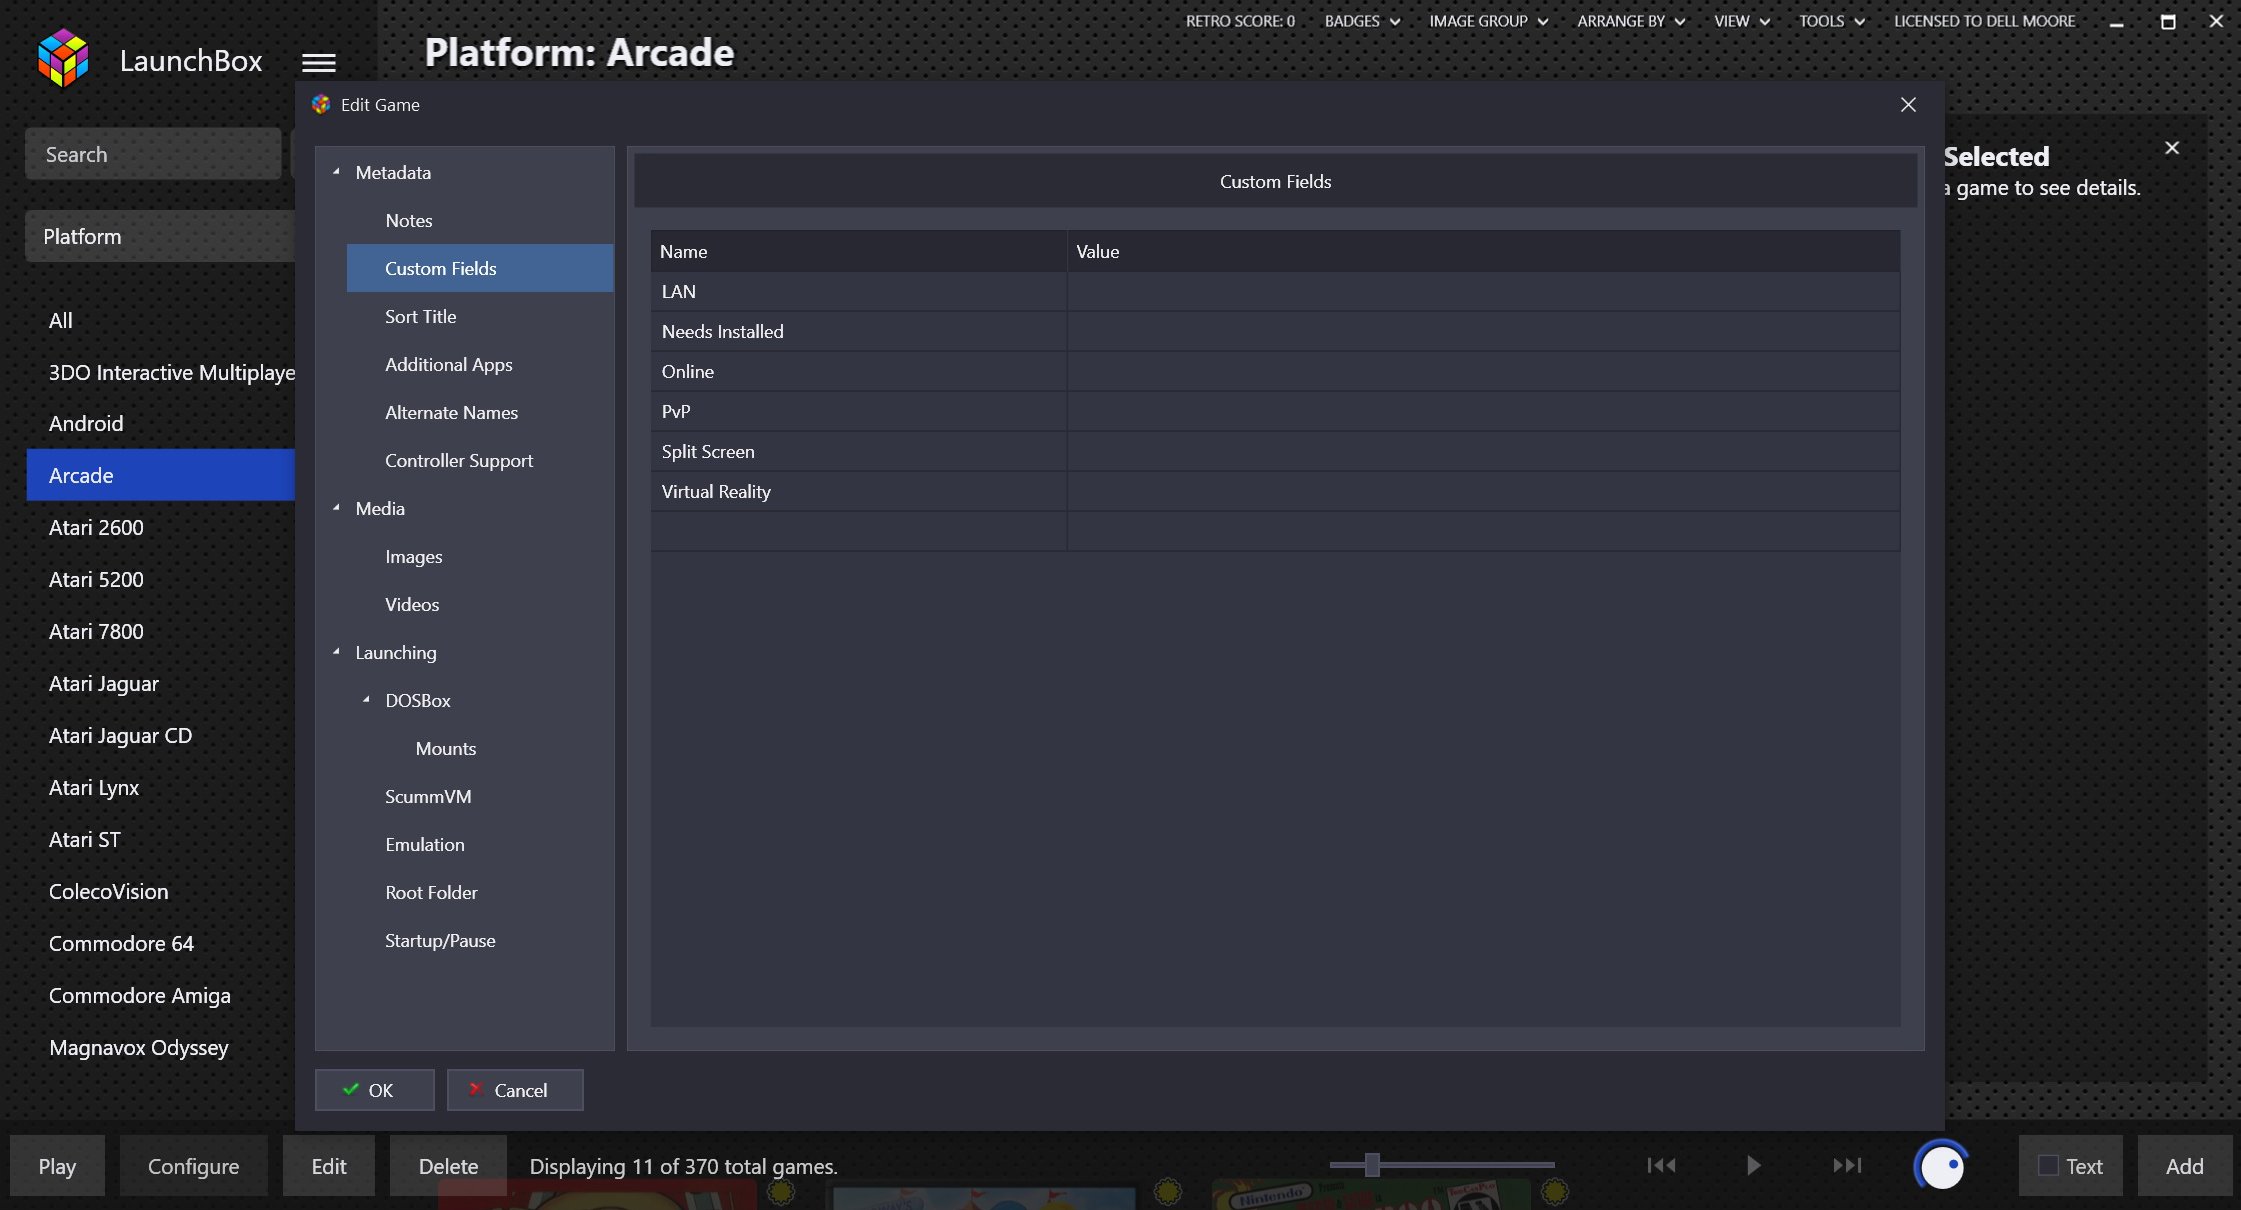Confirm with the OK button
This screenshot has width=2241, height=1210.
375,1090
